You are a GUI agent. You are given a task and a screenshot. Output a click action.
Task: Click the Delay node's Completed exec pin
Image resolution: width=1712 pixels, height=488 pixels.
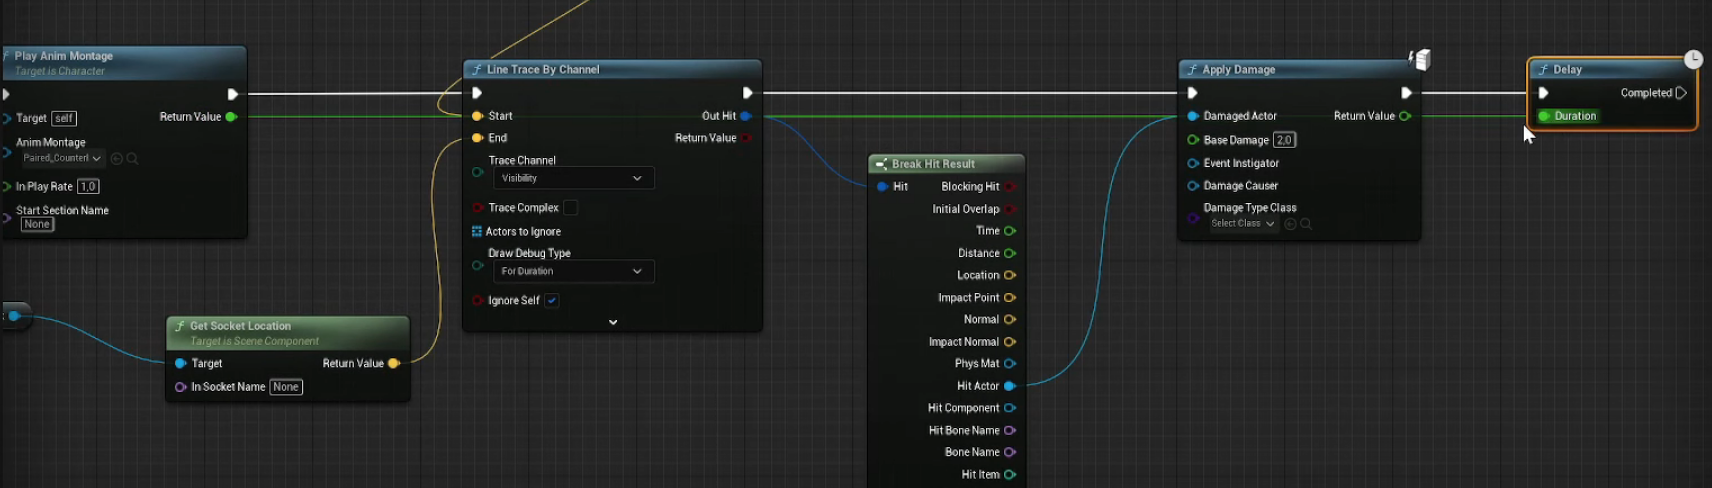point(1681,93)
